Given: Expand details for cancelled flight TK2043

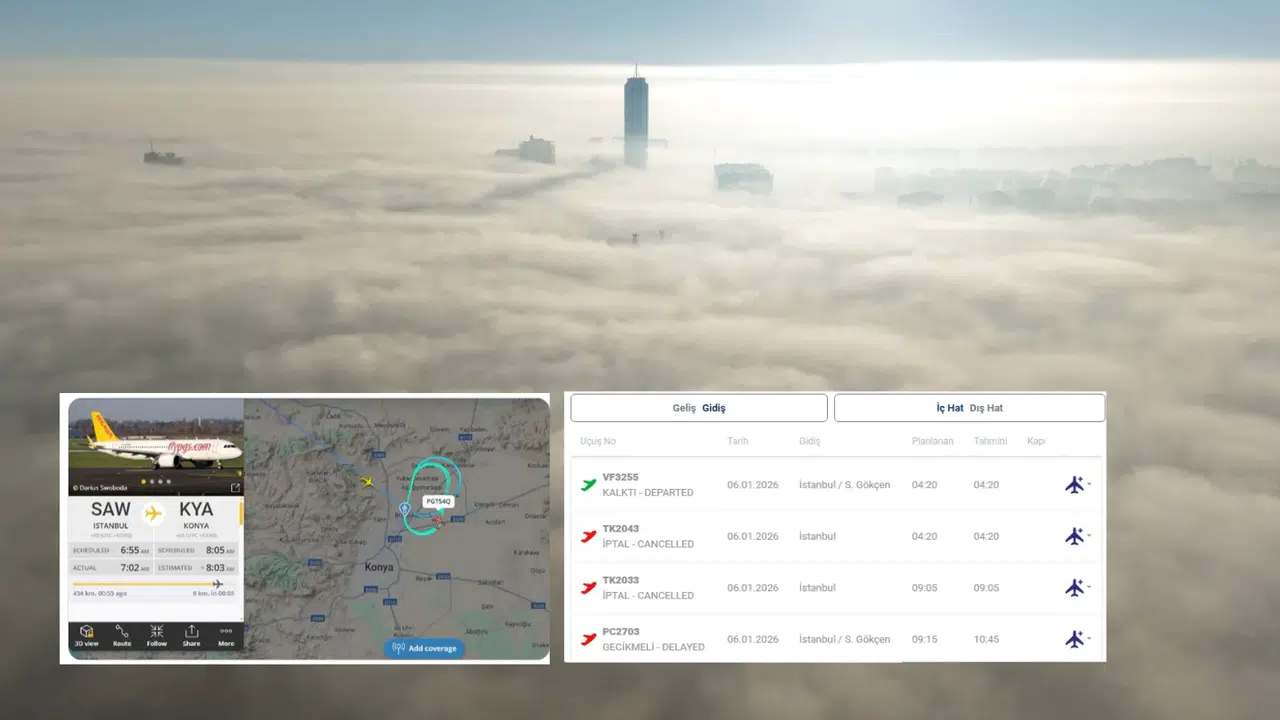Looking at the screenshot, I should click(1077, 536).
